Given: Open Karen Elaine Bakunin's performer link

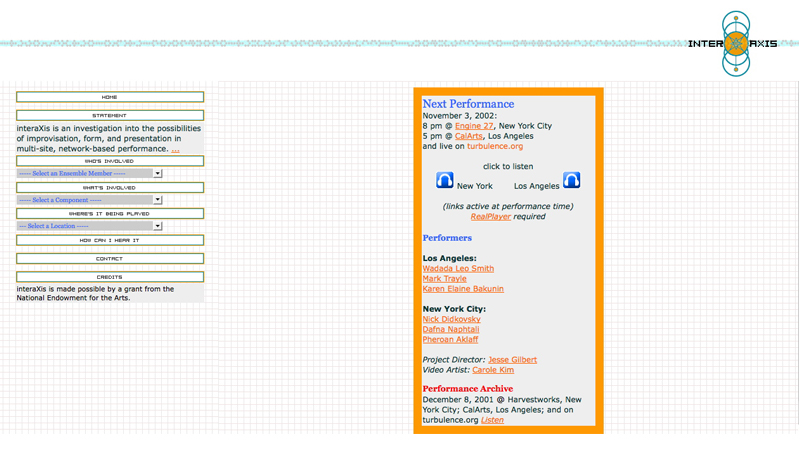Looking at the screenshot, I should click(x=463, y=289).
